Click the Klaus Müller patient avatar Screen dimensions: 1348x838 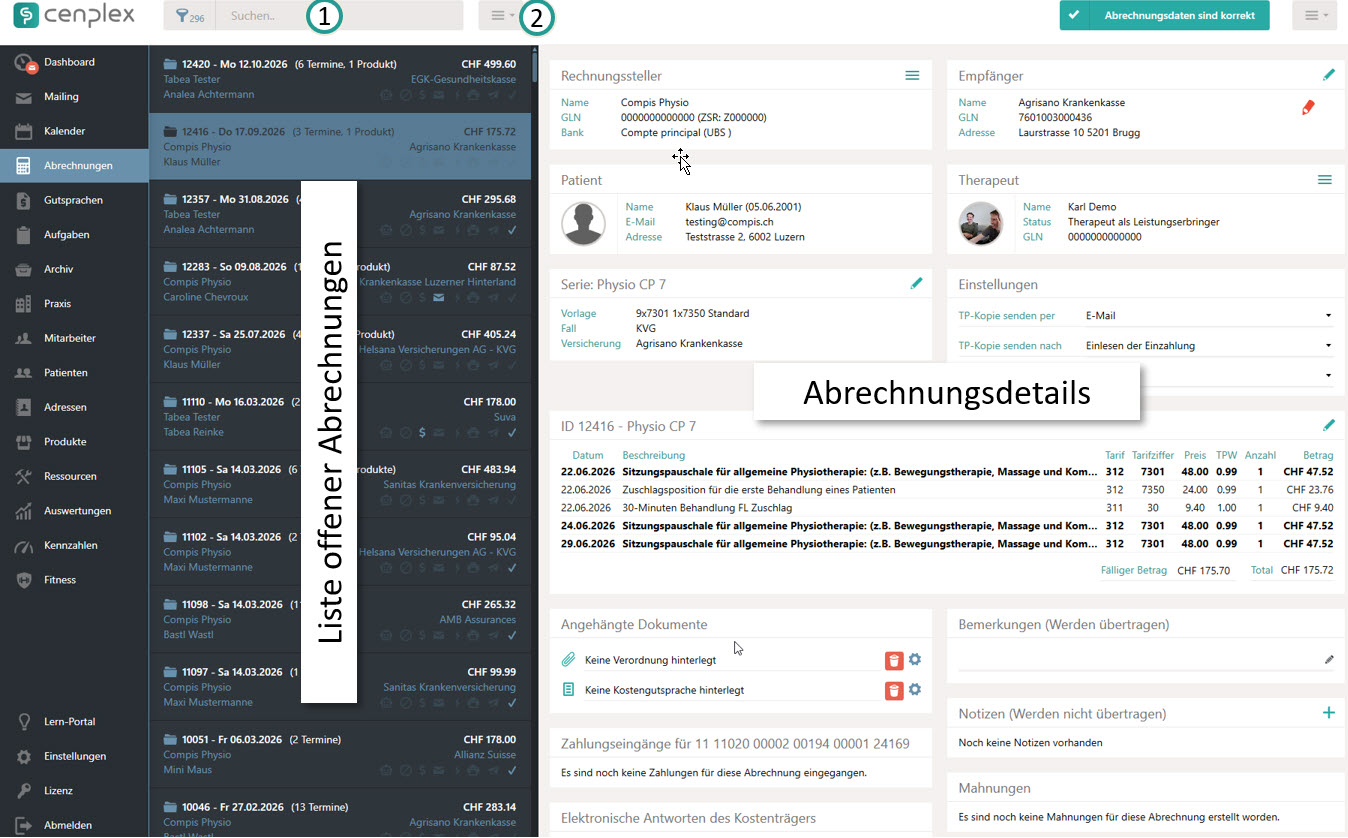point(584,223)
